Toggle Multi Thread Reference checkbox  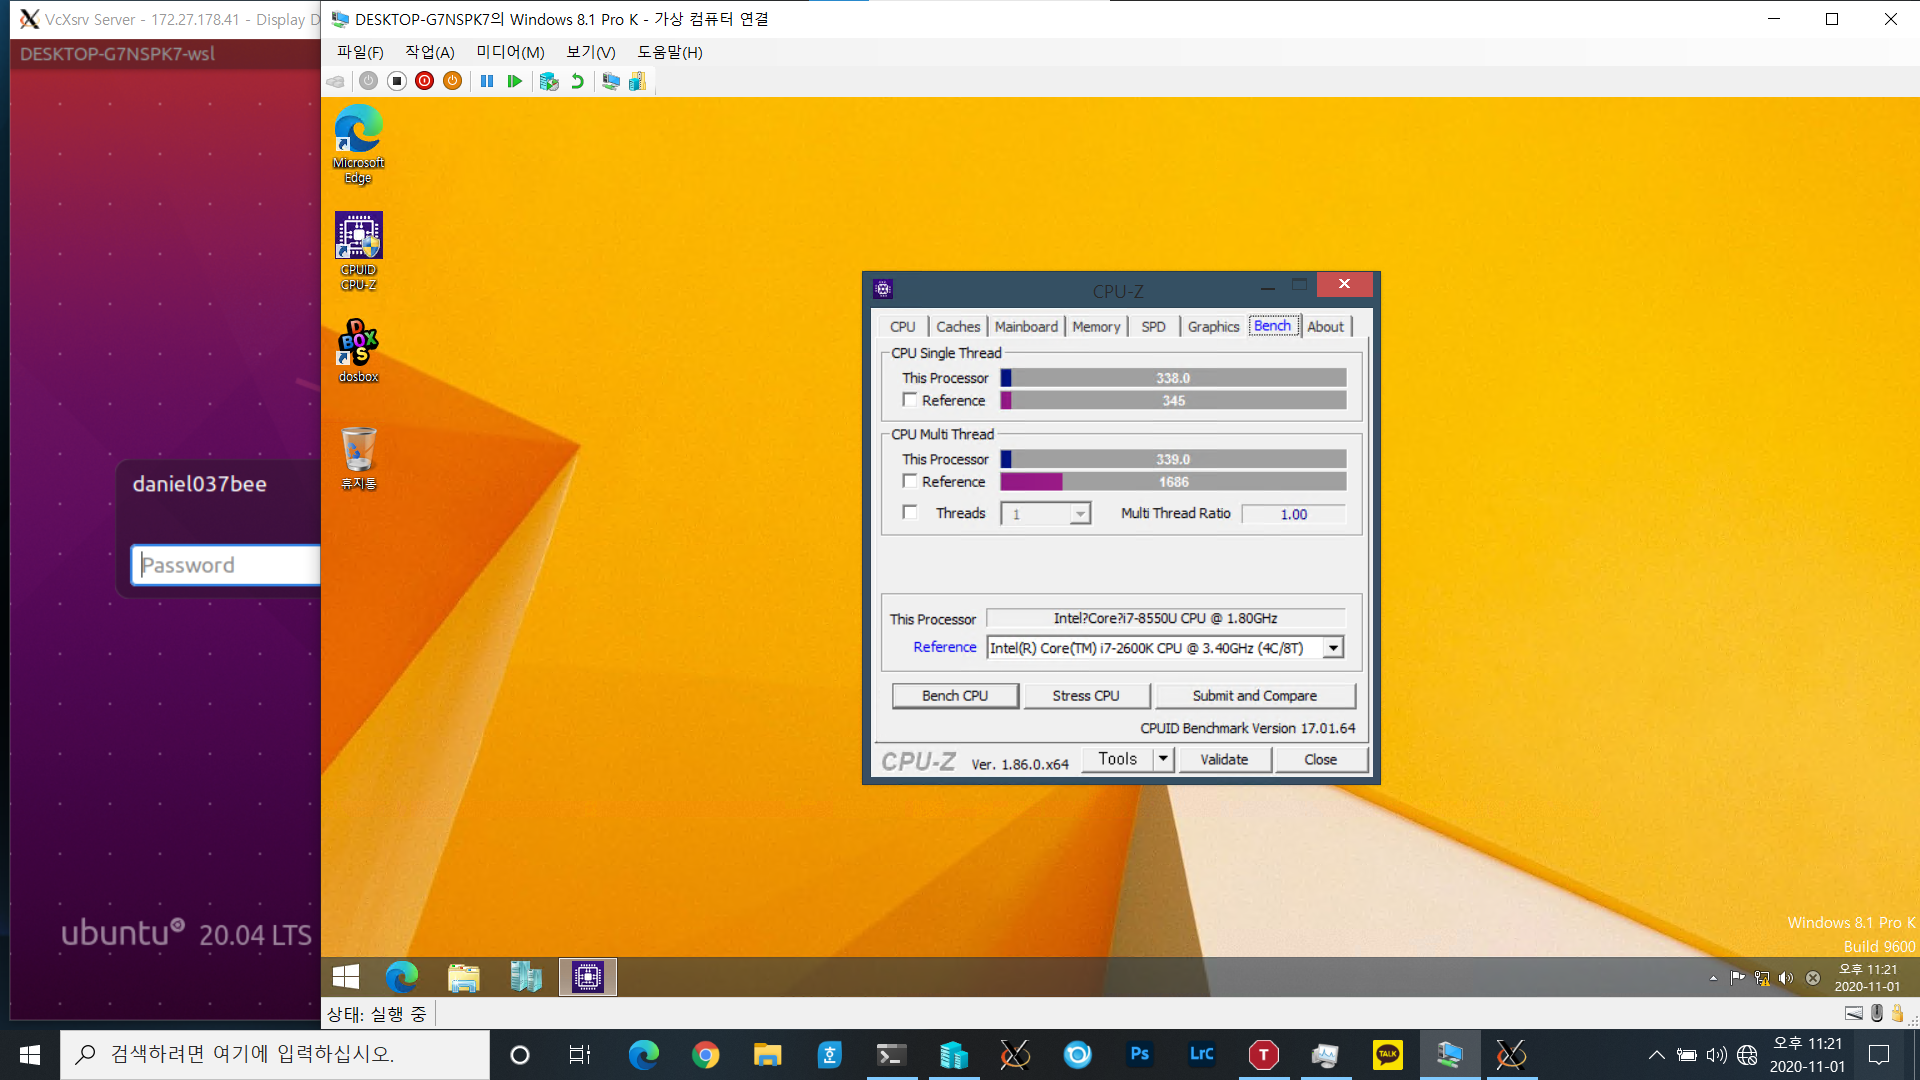910,481
